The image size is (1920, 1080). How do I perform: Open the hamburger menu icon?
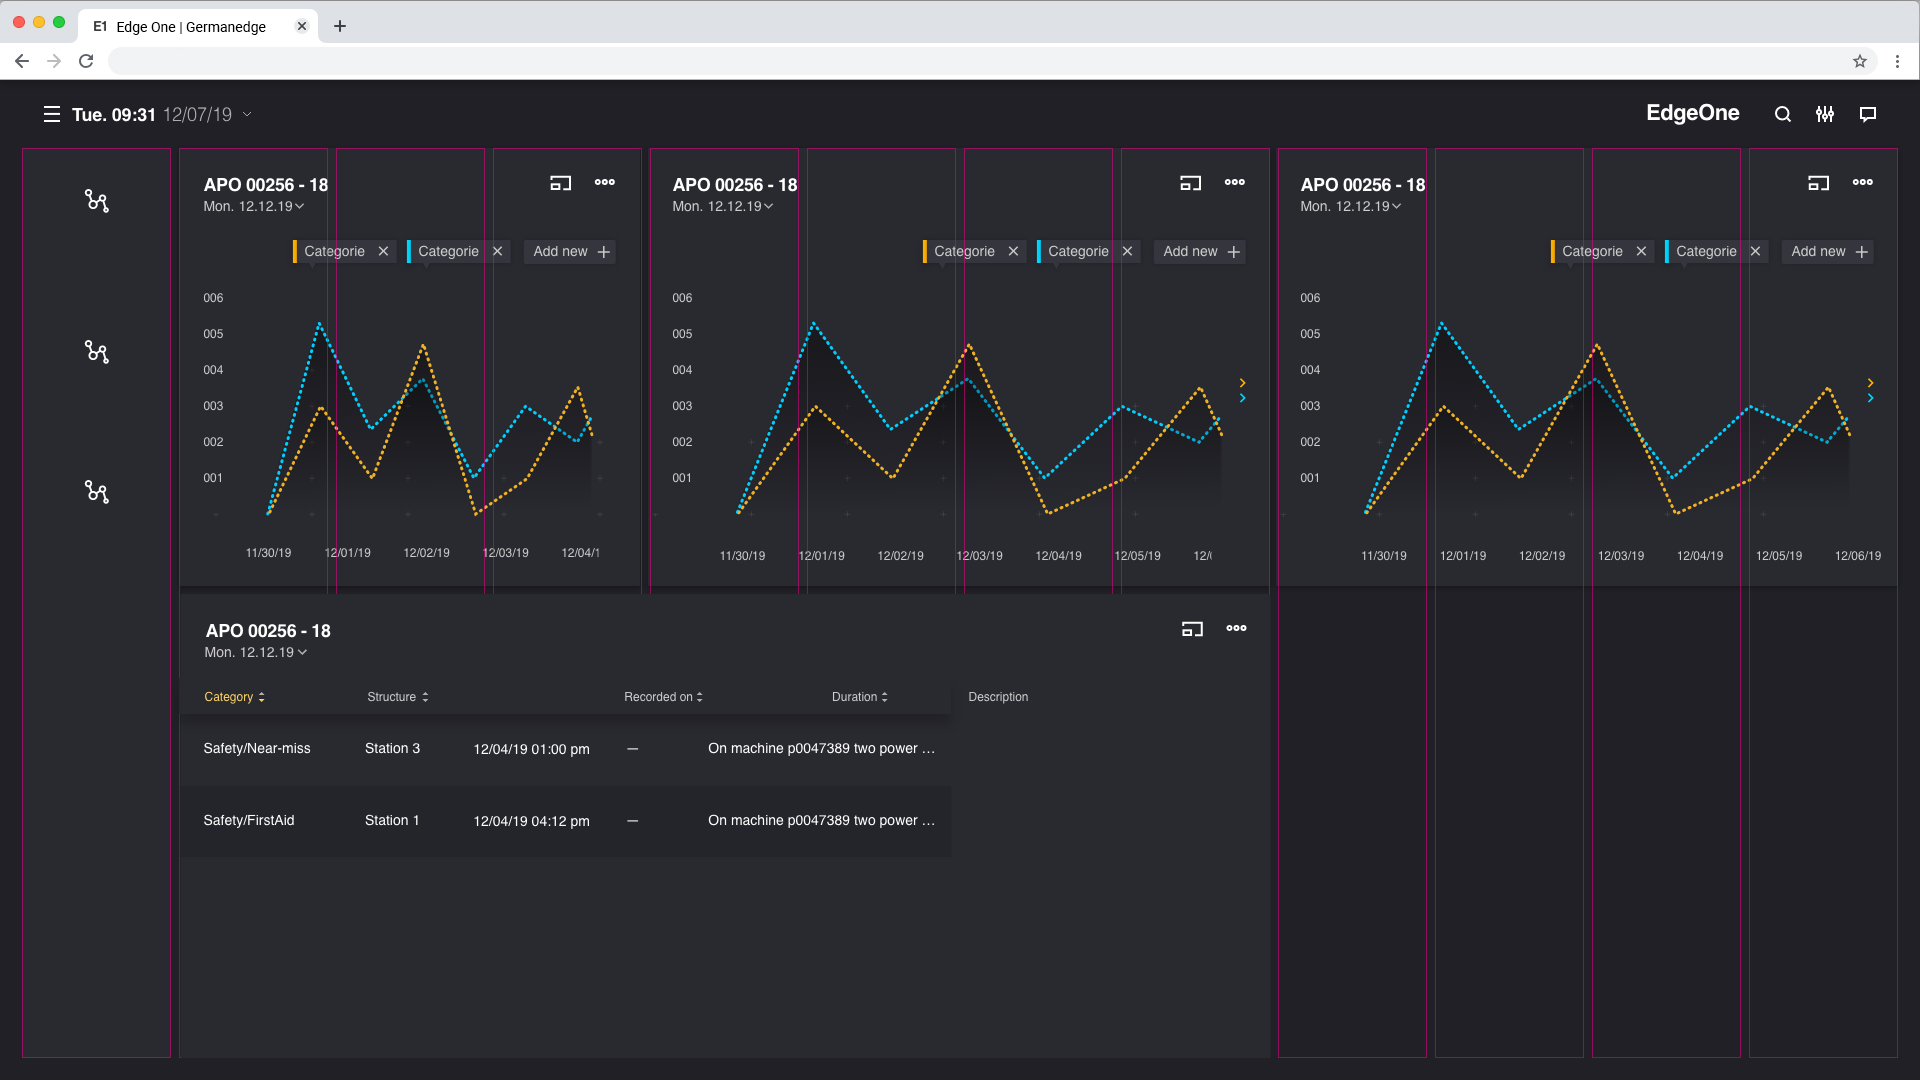tap(52, 115)
